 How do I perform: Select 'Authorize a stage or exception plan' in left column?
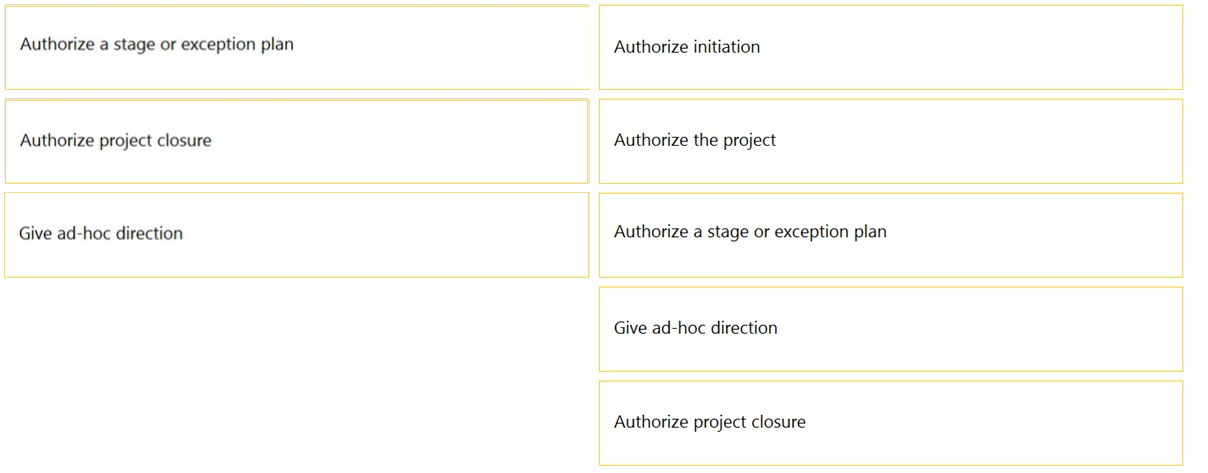point(297,47)
